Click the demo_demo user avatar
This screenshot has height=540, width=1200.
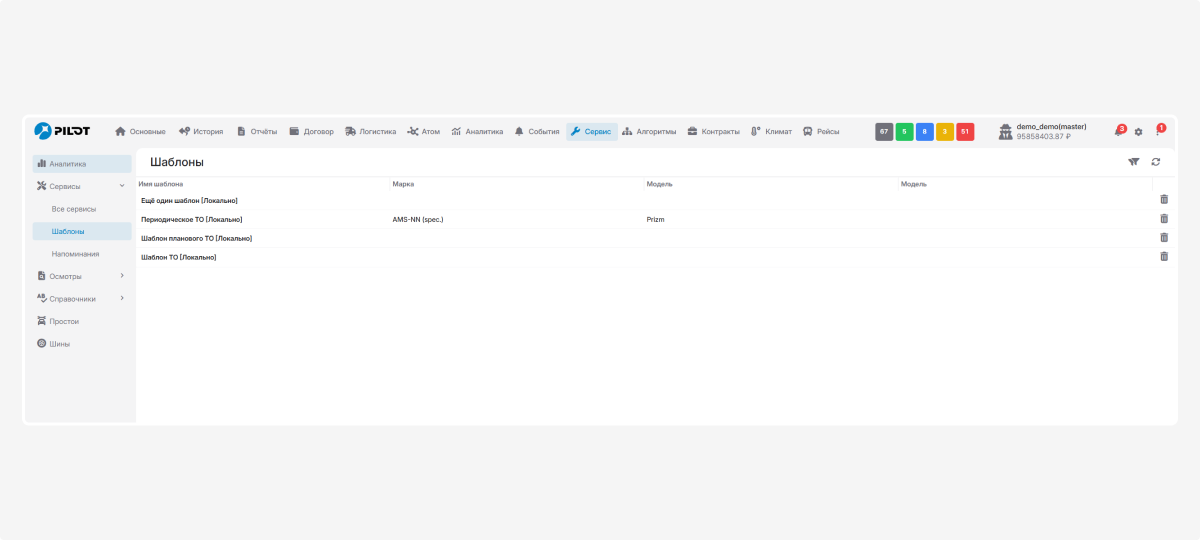click(1005, 132)
